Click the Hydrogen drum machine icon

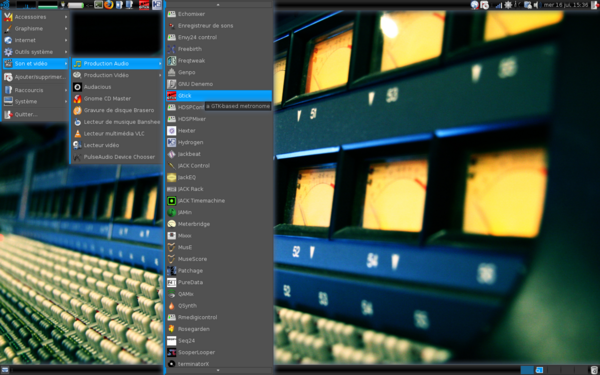(171, 142)
